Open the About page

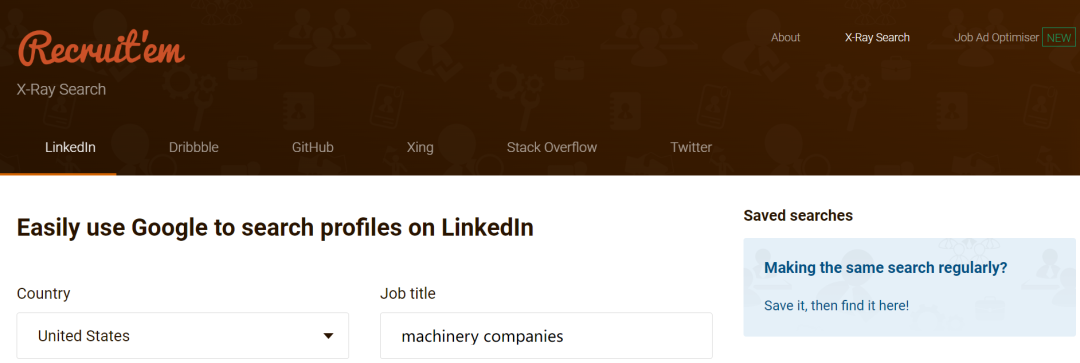785,37
